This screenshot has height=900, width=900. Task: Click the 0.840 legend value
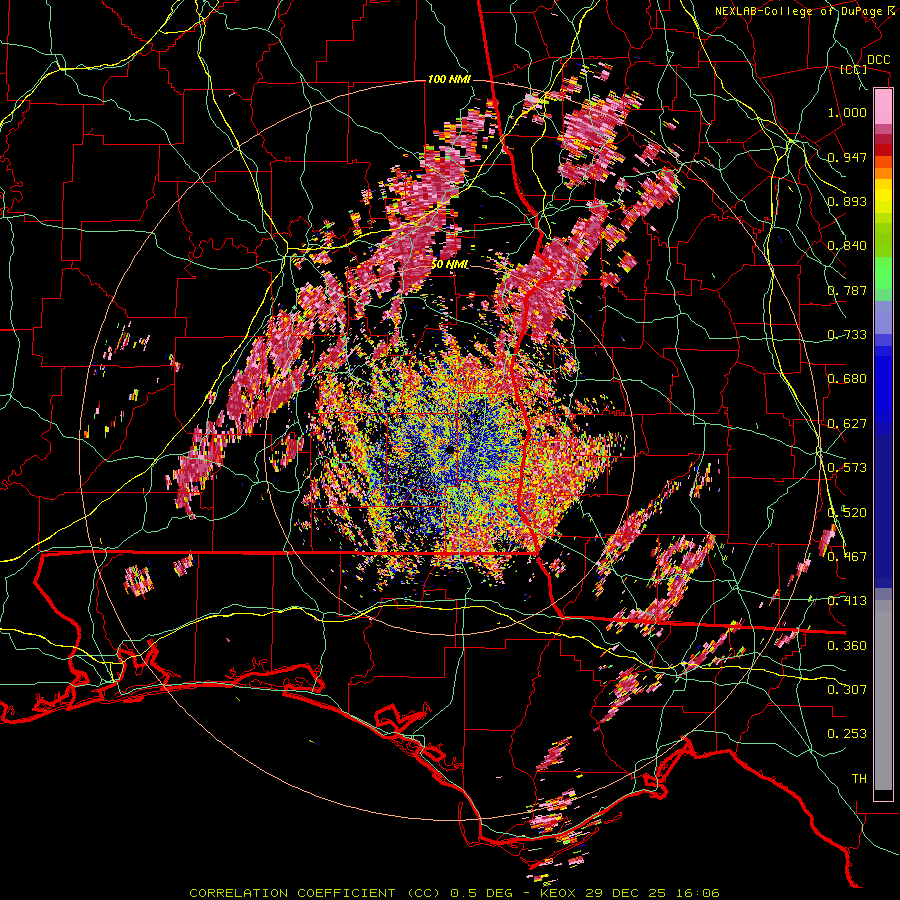pyautogui.click(x=847, y=246)
